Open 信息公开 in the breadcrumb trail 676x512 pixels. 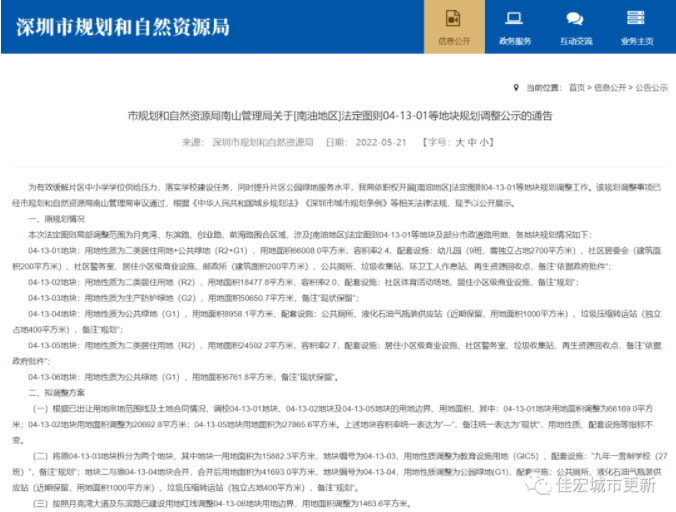(x=609, y=88)
